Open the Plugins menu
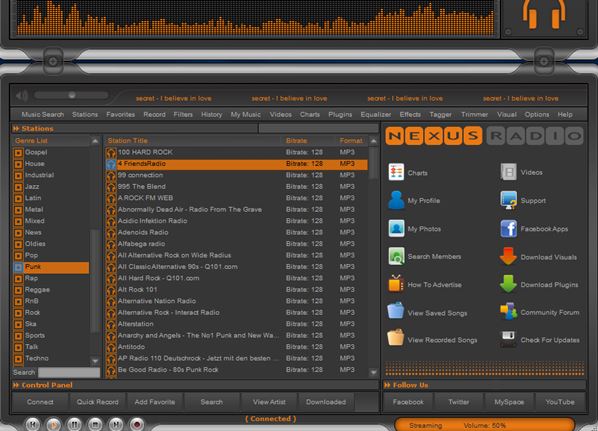Screen dimensions: 598x431 340,114
